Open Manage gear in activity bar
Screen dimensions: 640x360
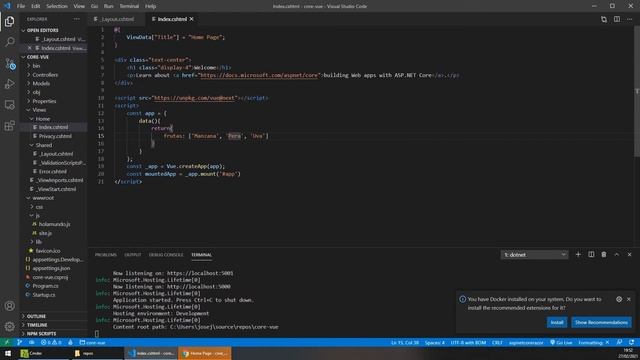point(9,327)
